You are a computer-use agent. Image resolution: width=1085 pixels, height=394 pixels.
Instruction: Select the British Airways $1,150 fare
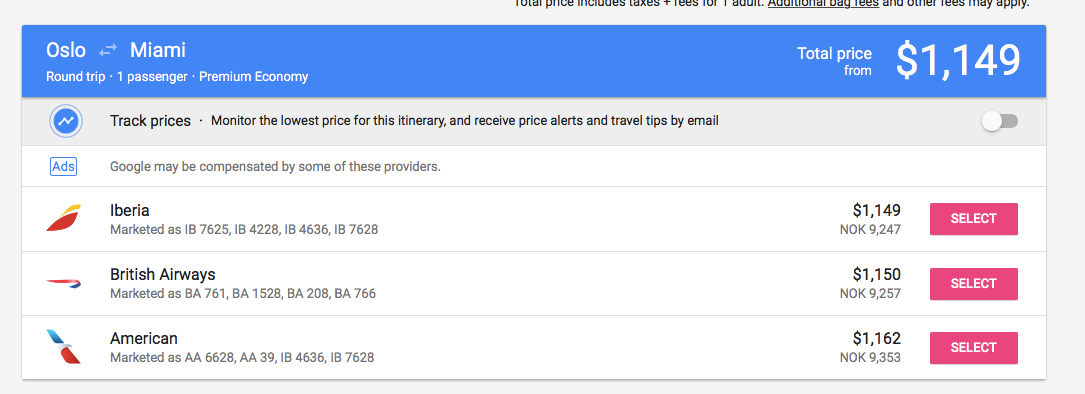click(974, 283)
